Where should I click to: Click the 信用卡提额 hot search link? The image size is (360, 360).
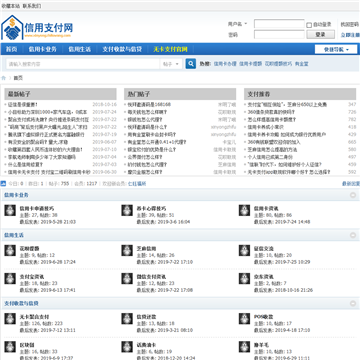pyautogui.click(x=251, y=64)
